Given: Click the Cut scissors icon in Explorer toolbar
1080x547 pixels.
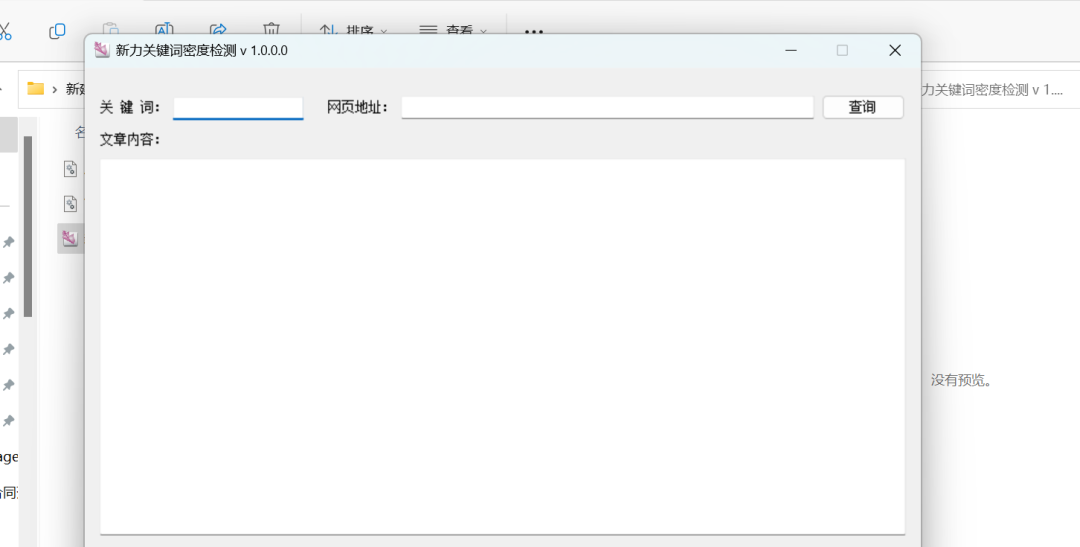Looking at the screenshot, I should [4, 30].
